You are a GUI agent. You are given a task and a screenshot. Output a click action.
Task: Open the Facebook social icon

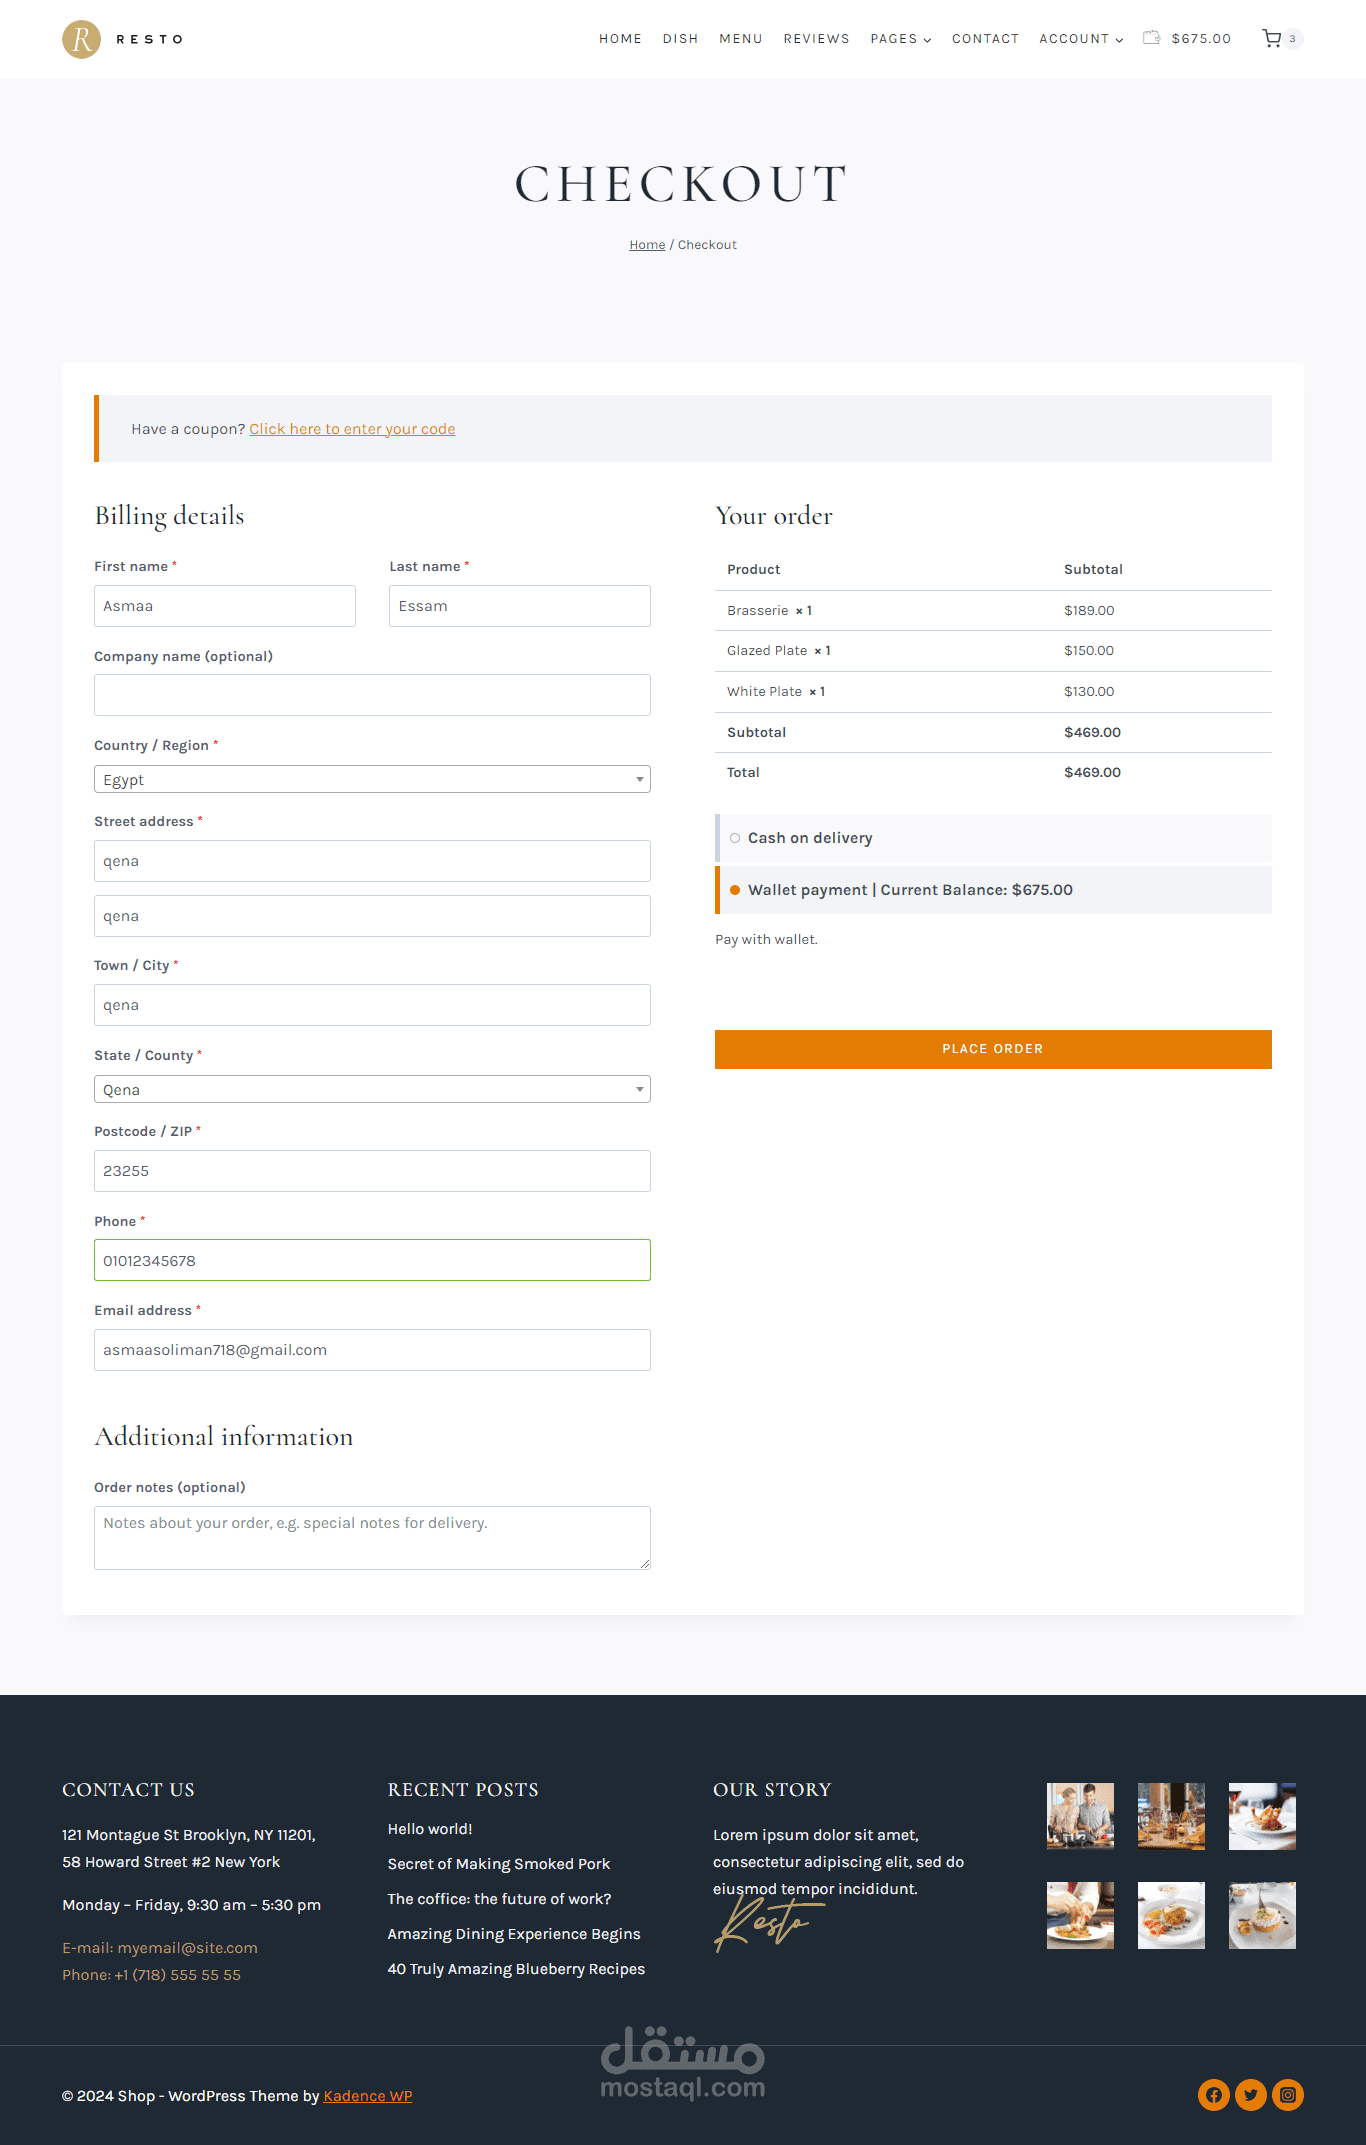pos(1213,2095)
